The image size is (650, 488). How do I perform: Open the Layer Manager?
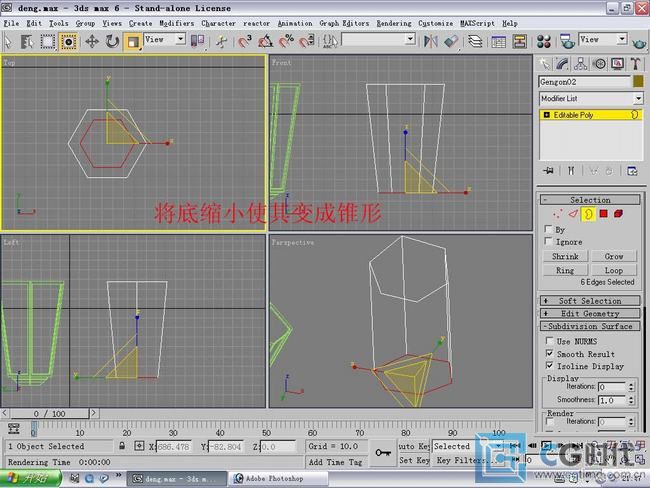tap(475, 41)
